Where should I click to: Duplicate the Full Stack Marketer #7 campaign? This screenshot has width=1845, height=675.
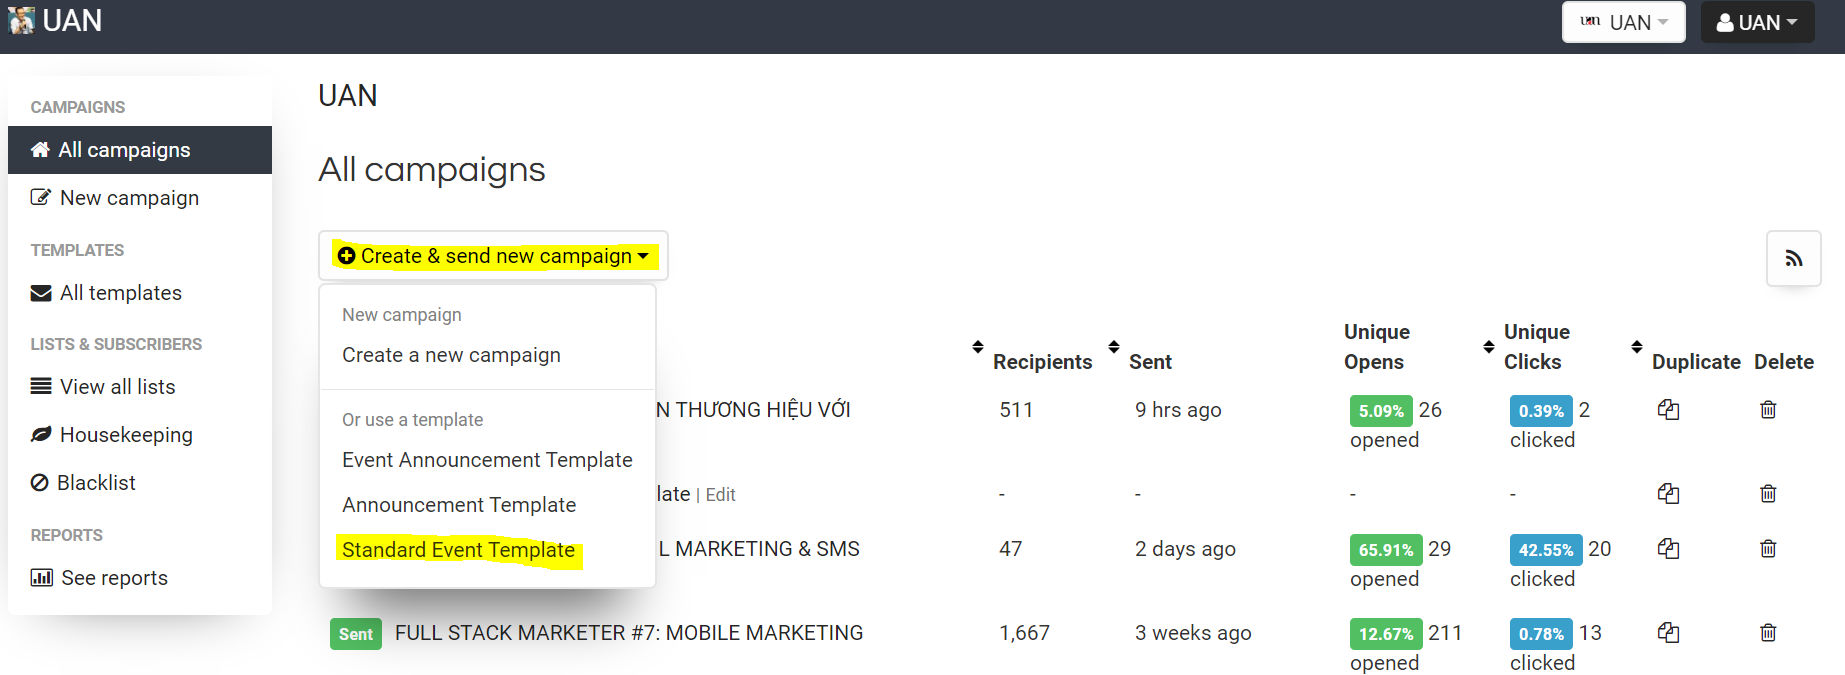pos(1668,633)
